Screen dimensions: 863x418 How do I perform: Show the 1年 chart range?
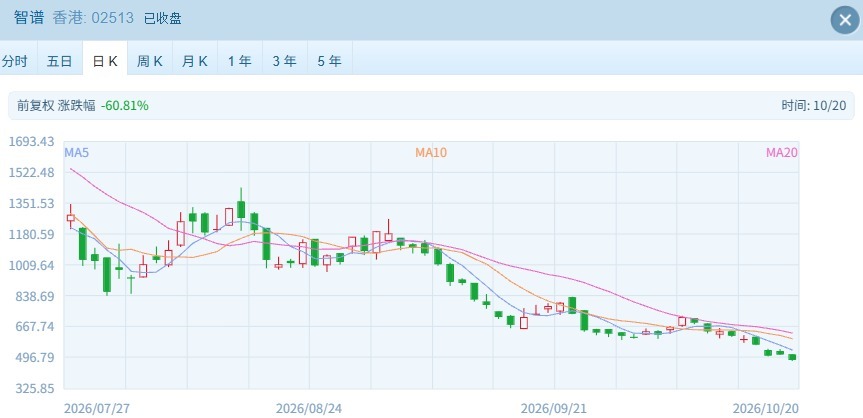240,61
